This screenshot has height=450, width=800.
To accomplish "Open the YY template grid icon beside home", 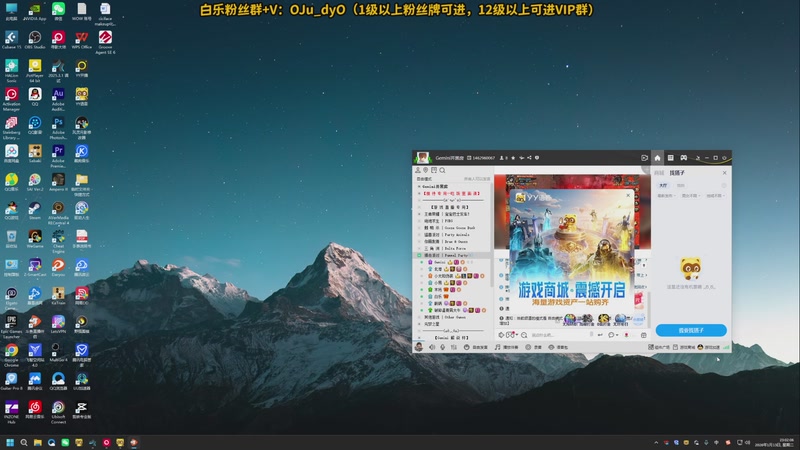I will point(670,158).
